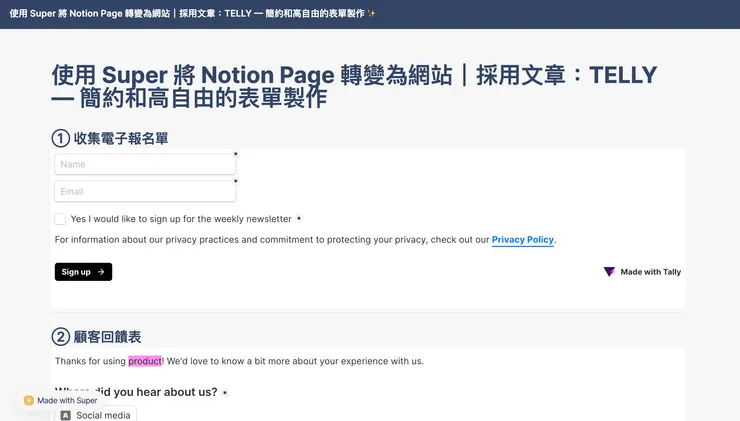Screen dimensions: 740x421
Task: Click the 'Thanks for using' feedback intro text
Action: point(239,361)
